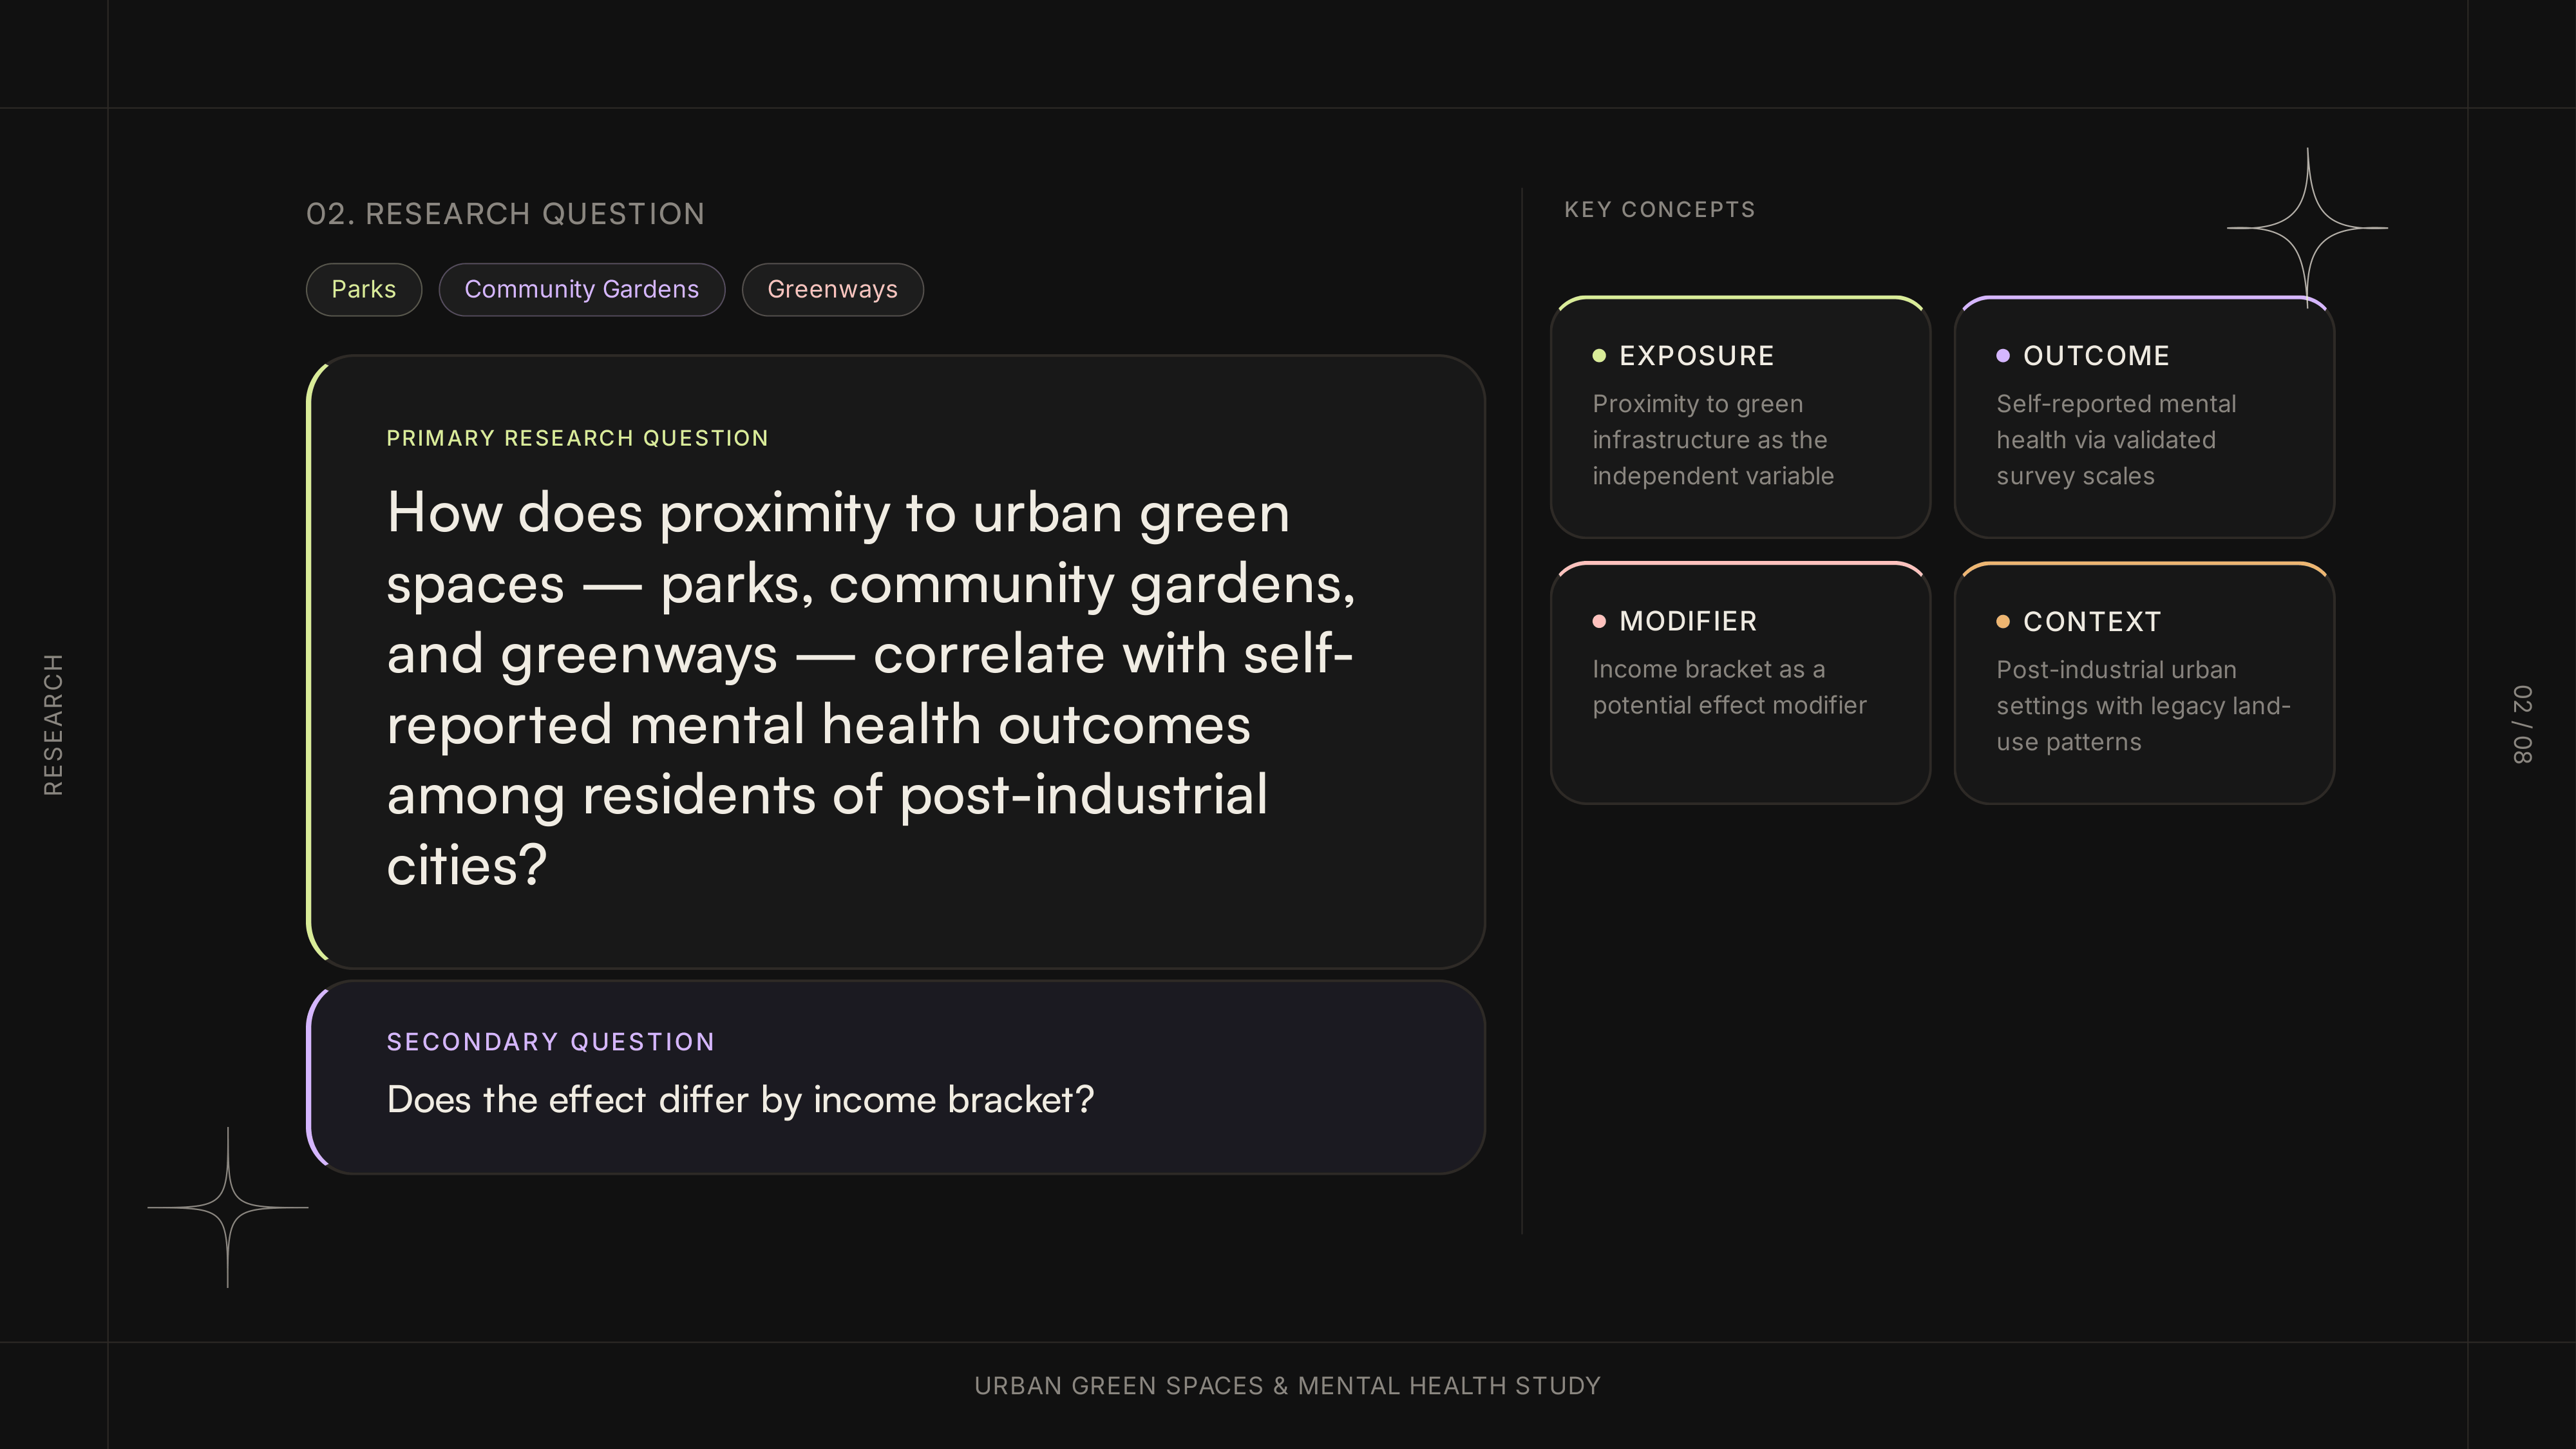Viewport: 2576px width, 1449px height.
Task: Click the purple dot beside OUTCOME
Action: (2003, 355)
